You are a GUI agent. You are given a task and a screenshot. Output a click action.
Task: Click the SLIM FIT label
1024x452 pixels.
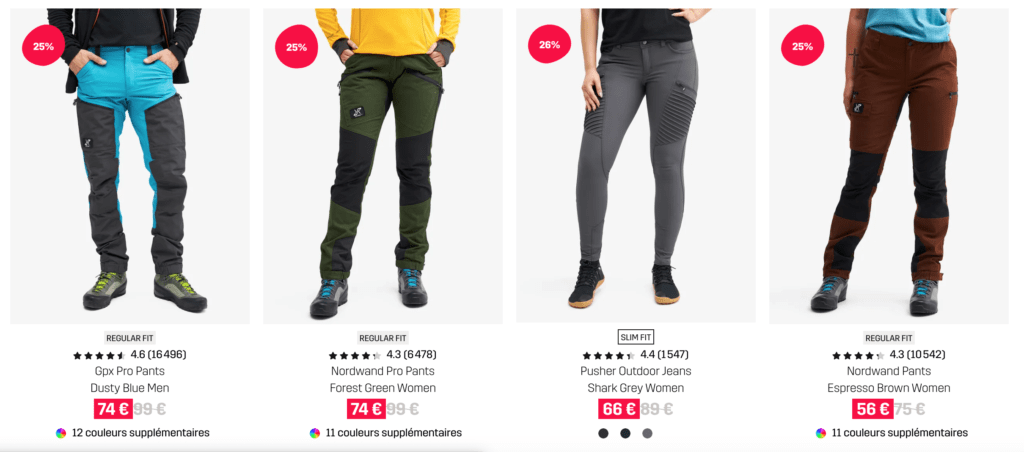pyautogui.click(x=636, y=337)
